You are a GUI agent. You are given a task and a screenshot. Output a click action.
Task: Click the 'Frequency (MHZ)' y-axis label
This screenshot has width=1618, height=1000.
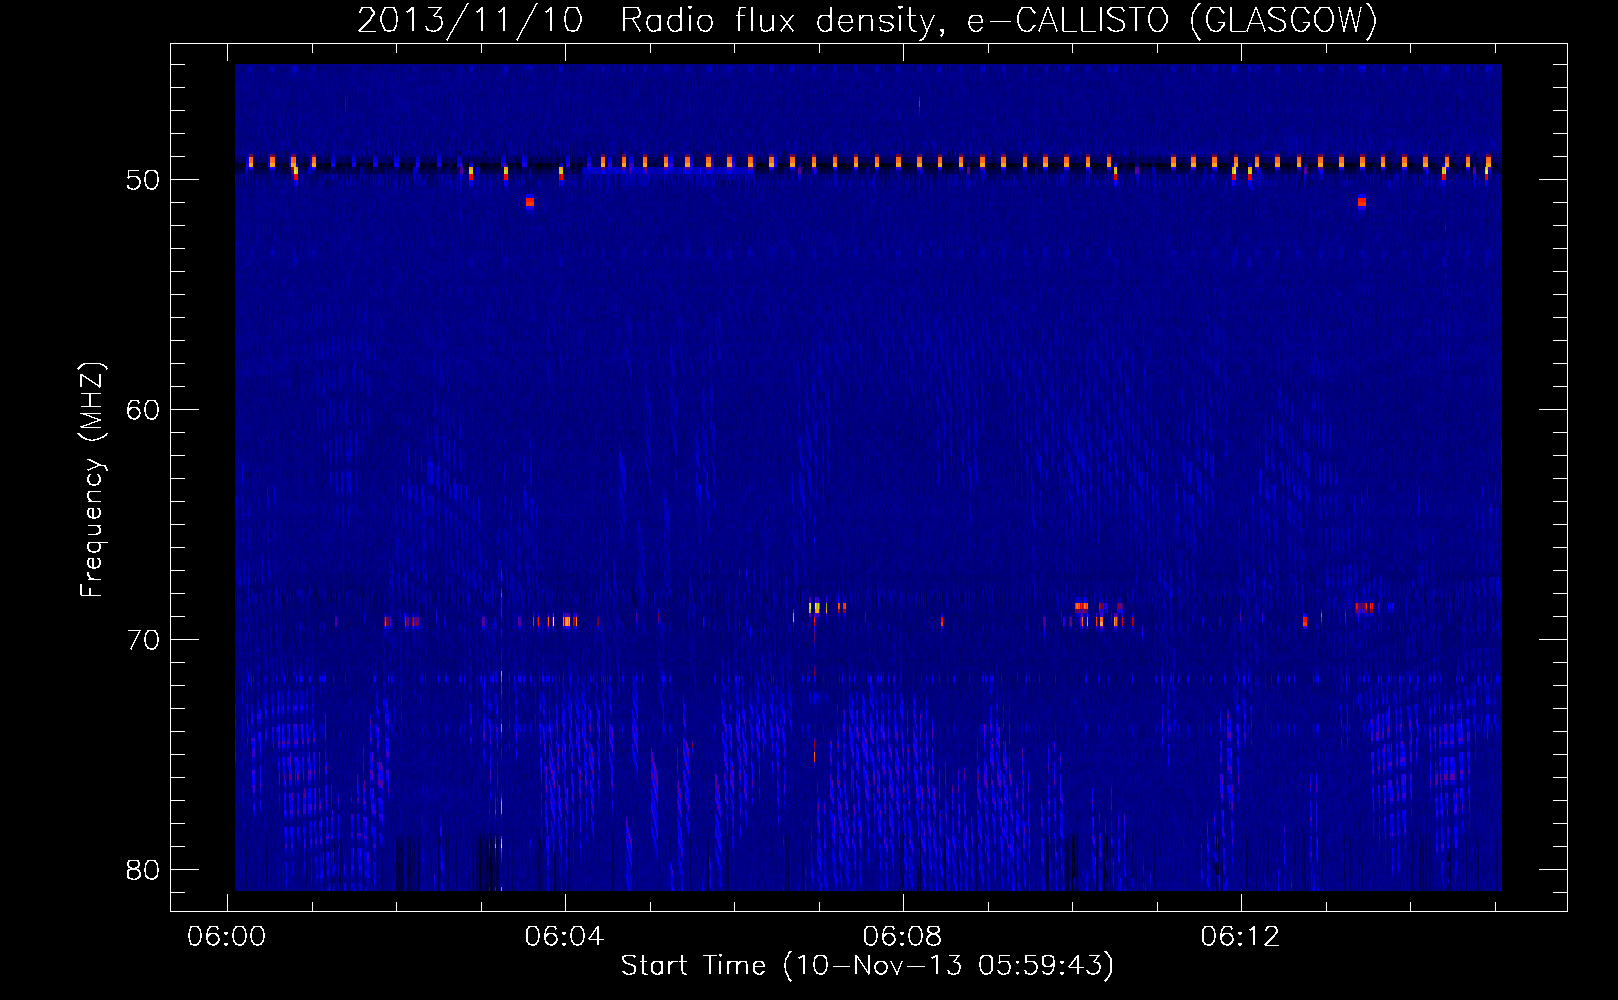(91, 480)
